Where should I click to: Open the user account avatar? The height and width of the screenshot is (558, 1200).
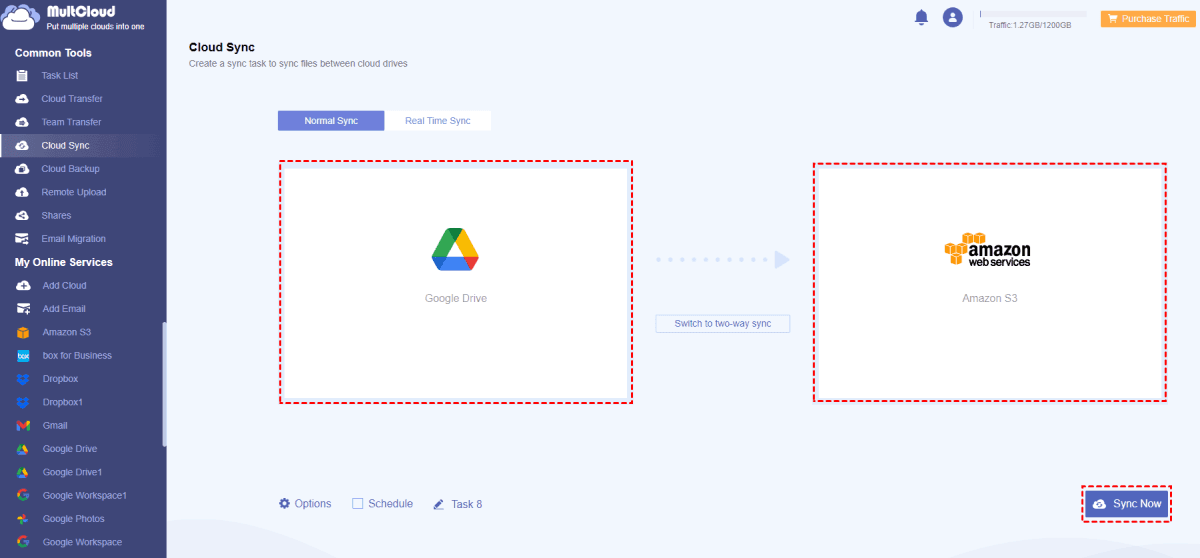point(953,17)
